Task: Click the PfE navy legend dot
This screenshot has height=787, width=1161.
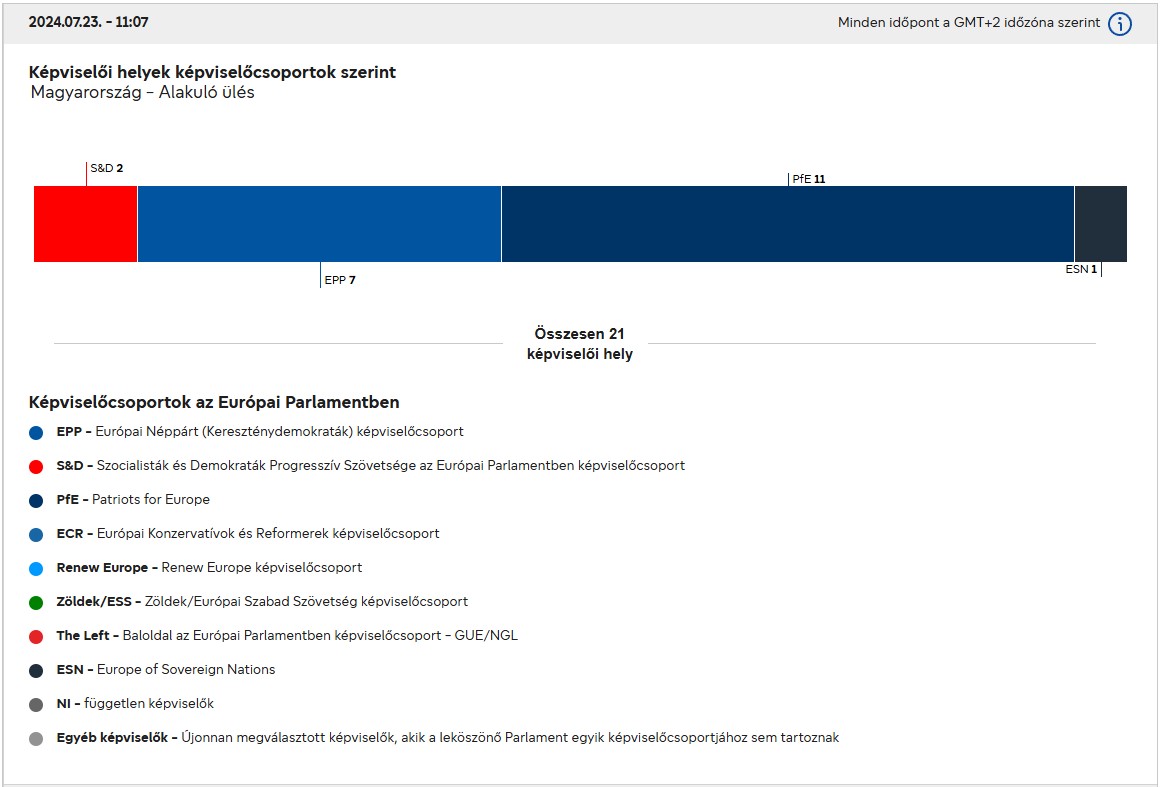Action: pyautogui.click(x=36, y=501)
